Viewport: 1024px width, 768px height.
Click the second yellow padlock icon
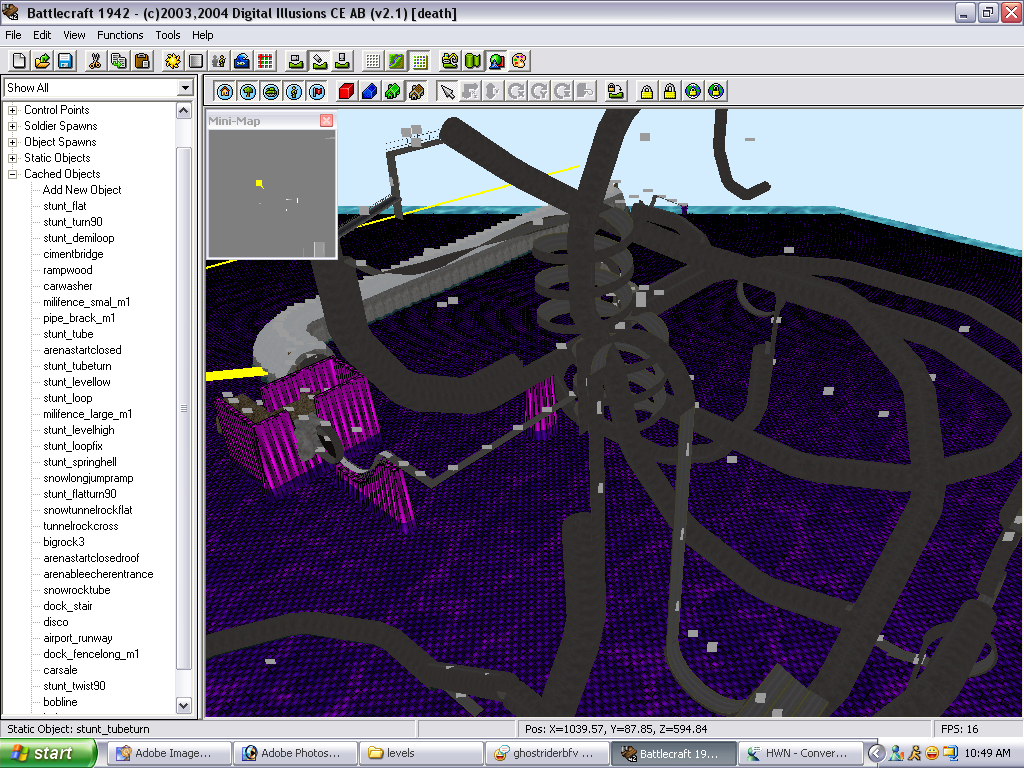670,91
